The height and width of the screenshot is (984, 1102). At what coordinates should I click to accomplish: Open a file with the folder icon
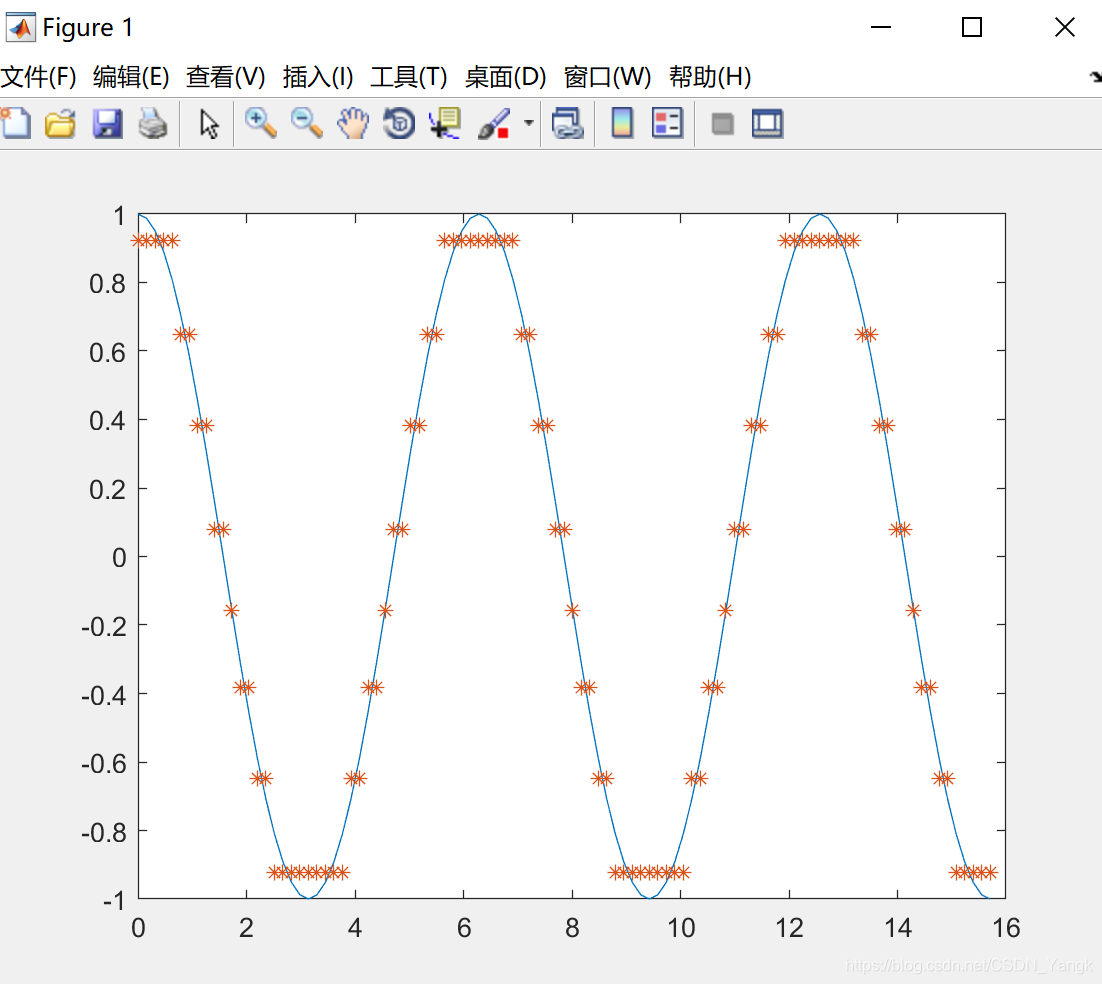pyautogui.click(x=60, y=124)
